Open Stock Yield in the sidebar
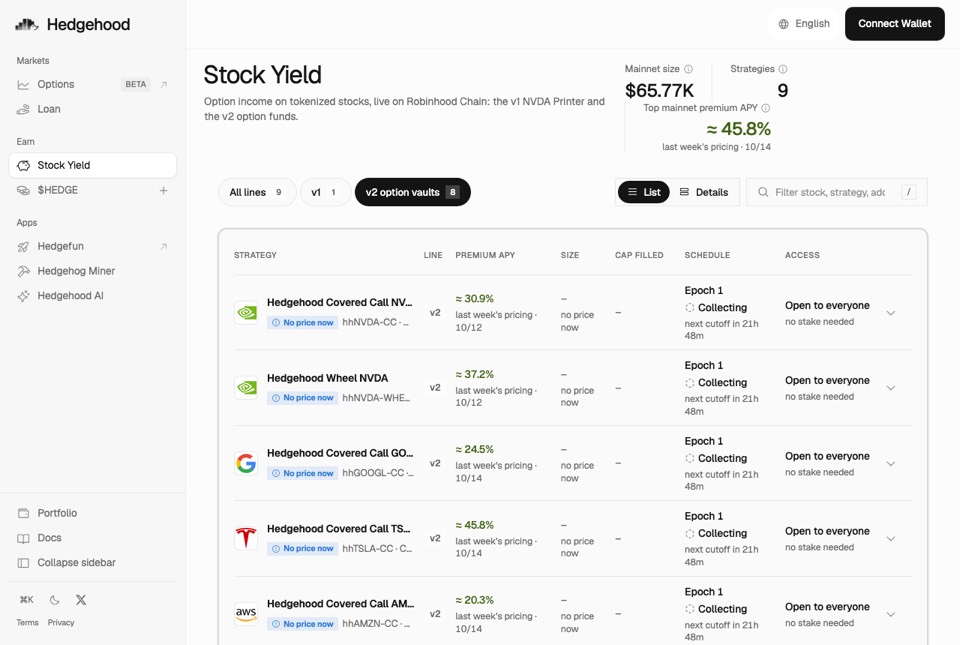 tap(92, 165)
